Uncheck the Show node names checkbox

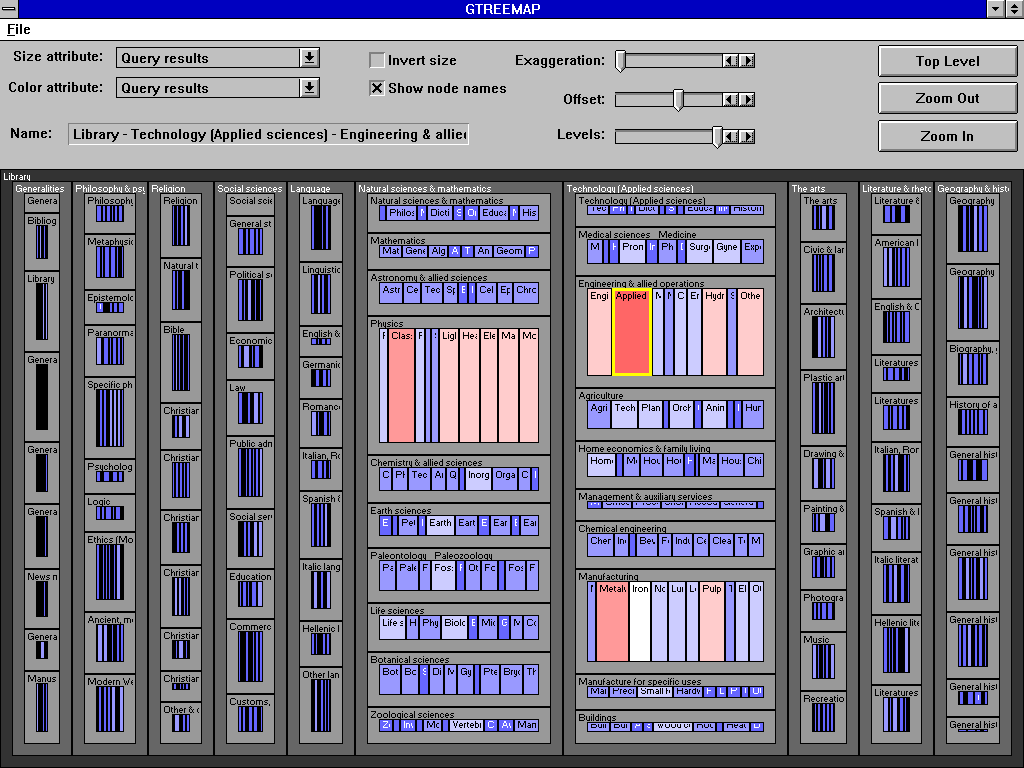click(377, 88)
